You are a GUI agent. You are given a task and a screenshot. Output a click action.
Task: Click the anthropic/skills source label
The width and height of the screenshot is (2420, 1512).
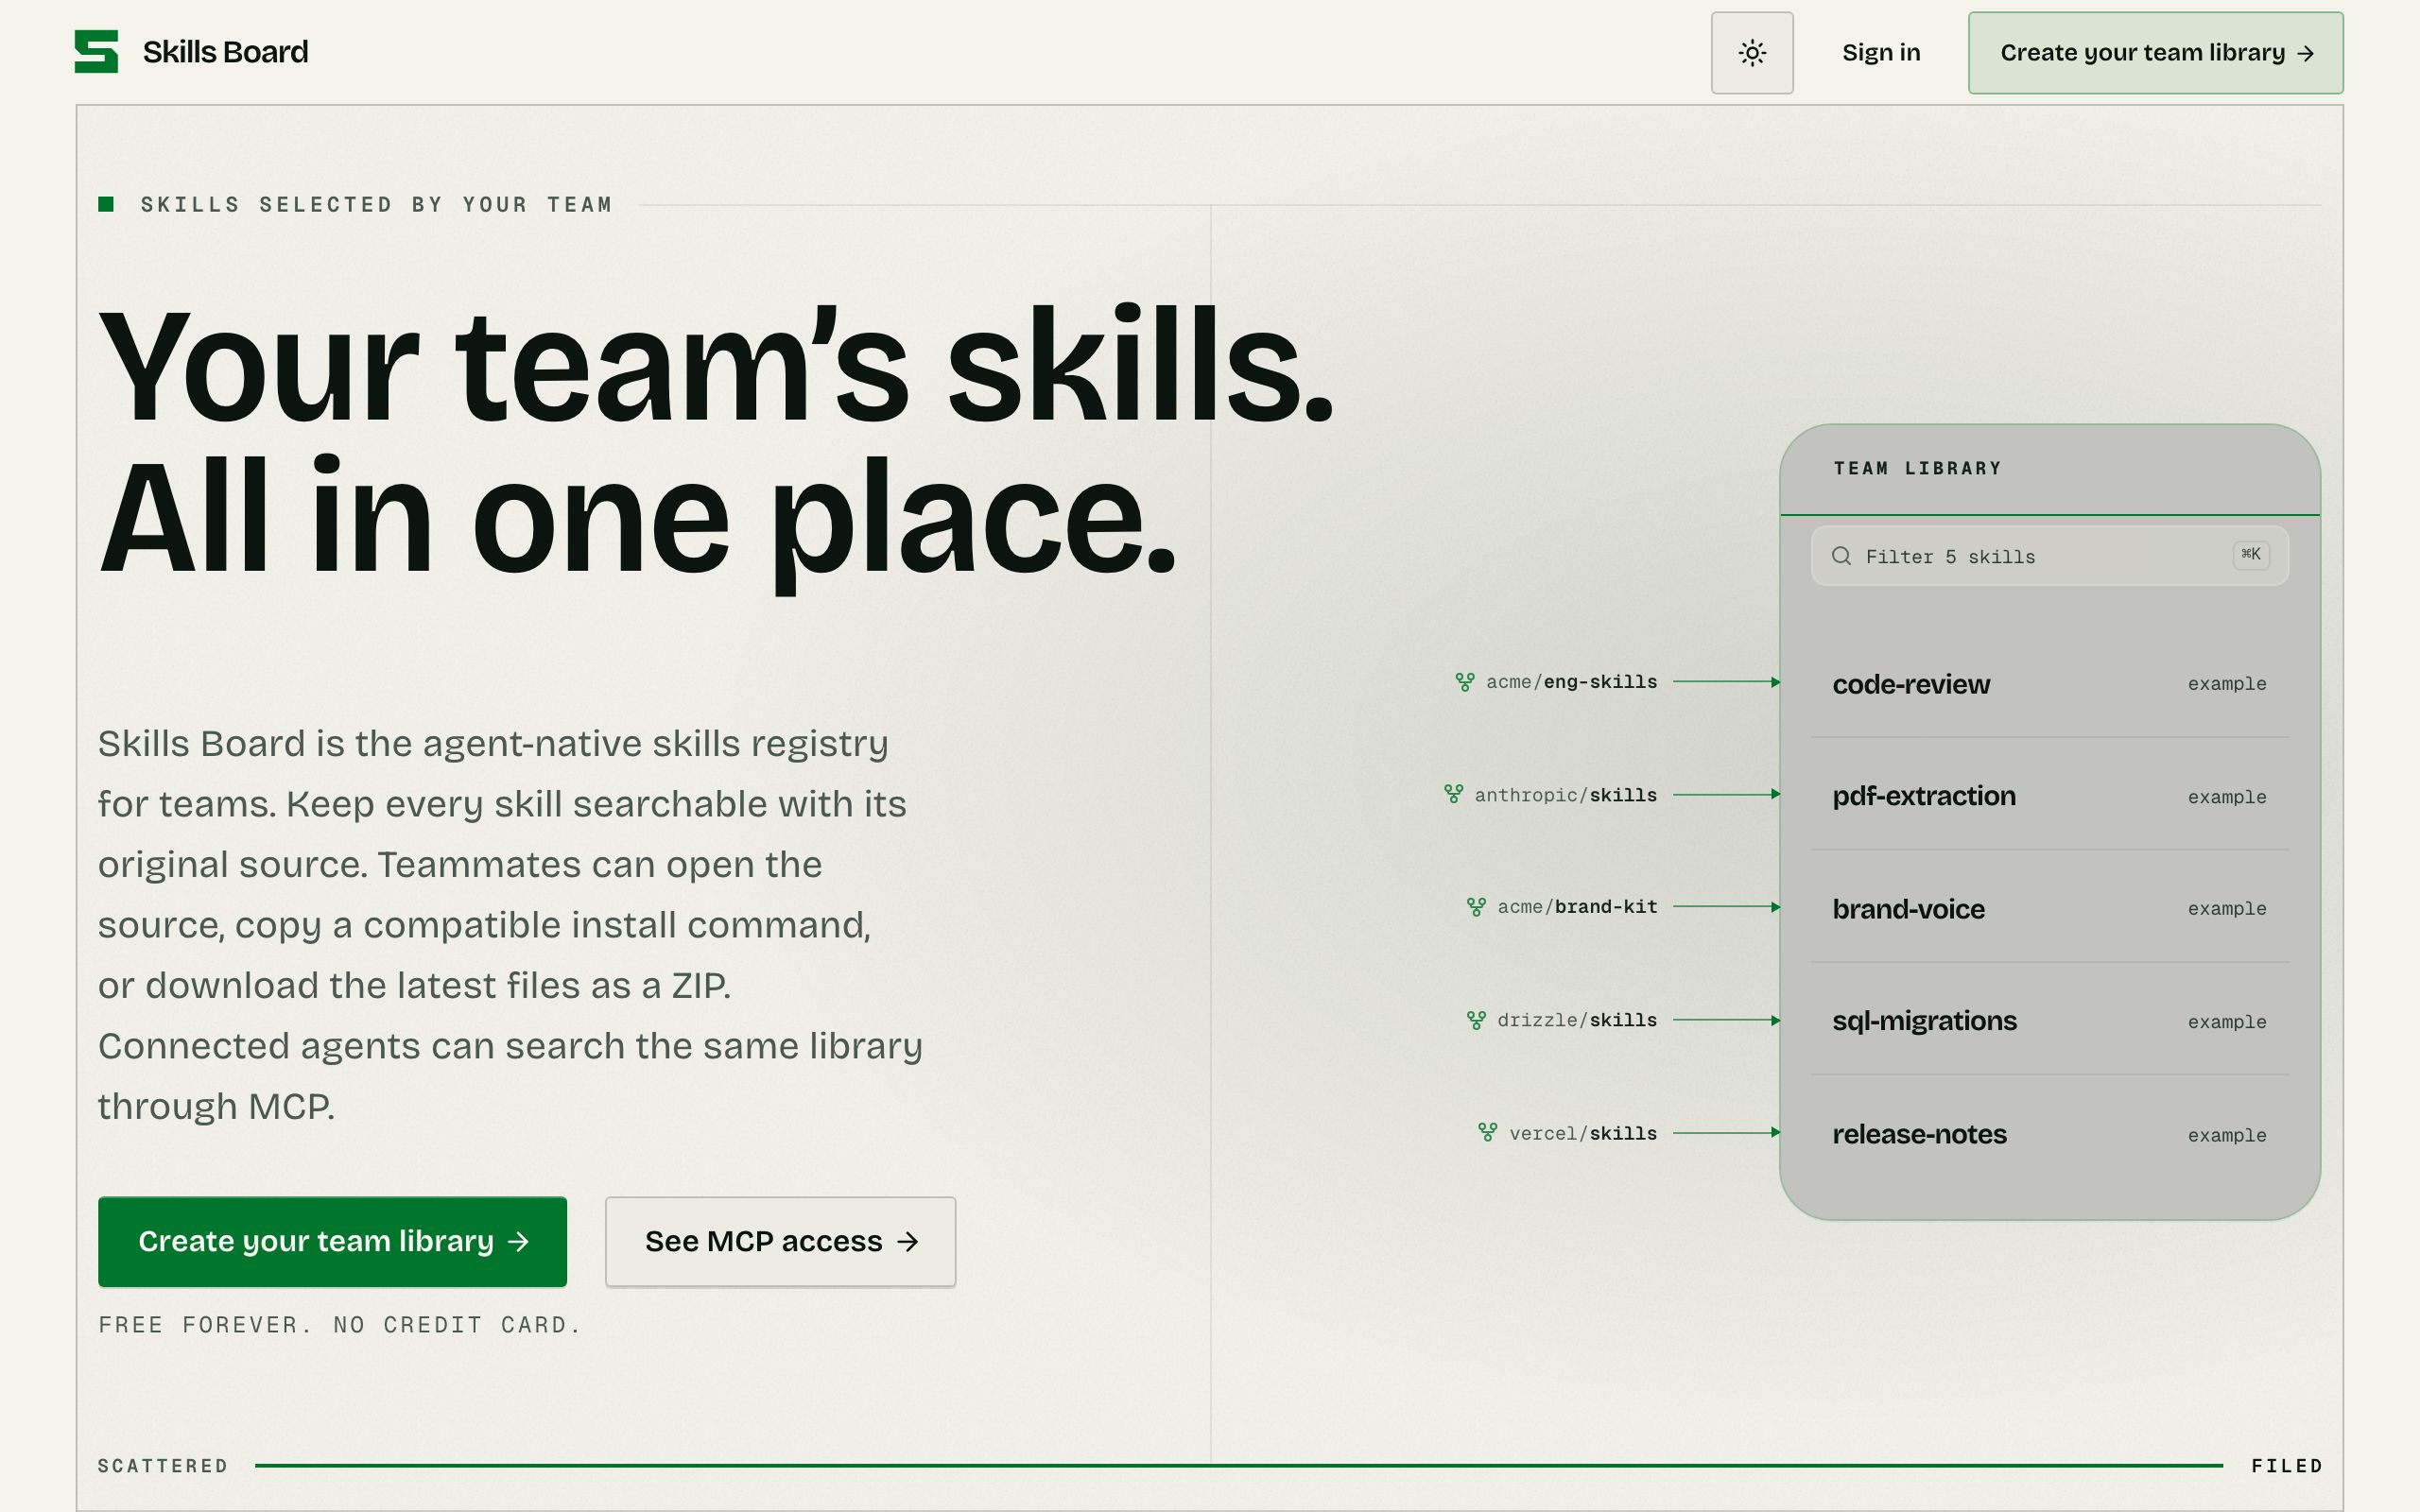pos(1565,795)
